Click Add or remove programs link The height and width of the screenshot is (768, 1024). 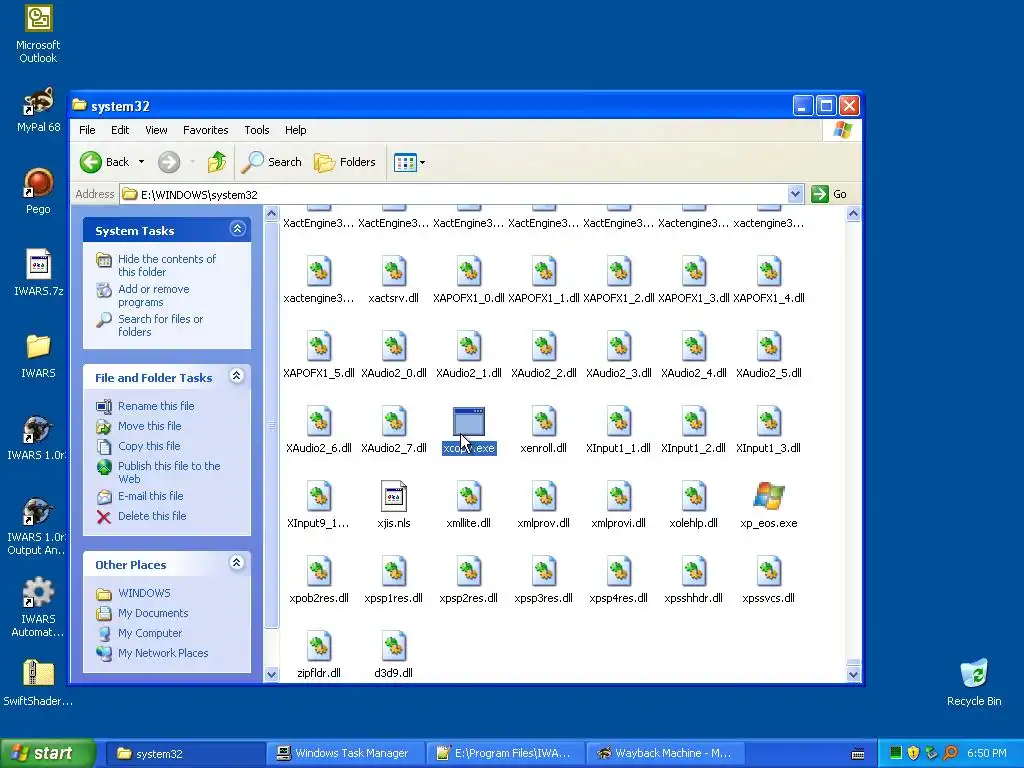(153, 295)
